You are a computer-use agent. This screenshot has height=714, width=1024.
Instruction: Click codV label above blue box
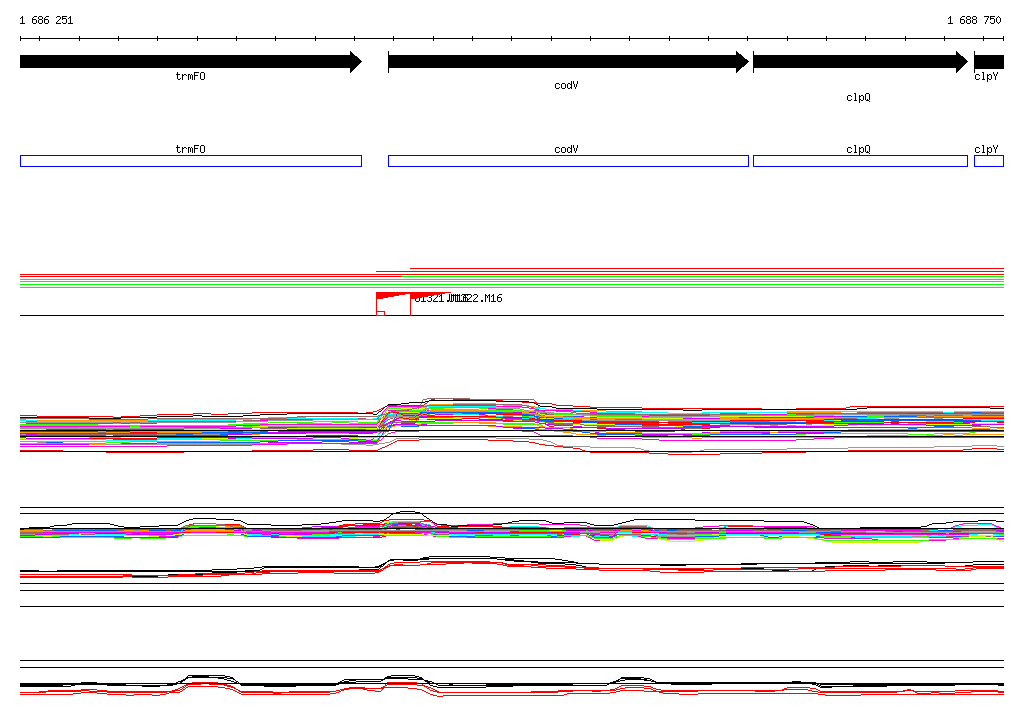coord(566,149)
